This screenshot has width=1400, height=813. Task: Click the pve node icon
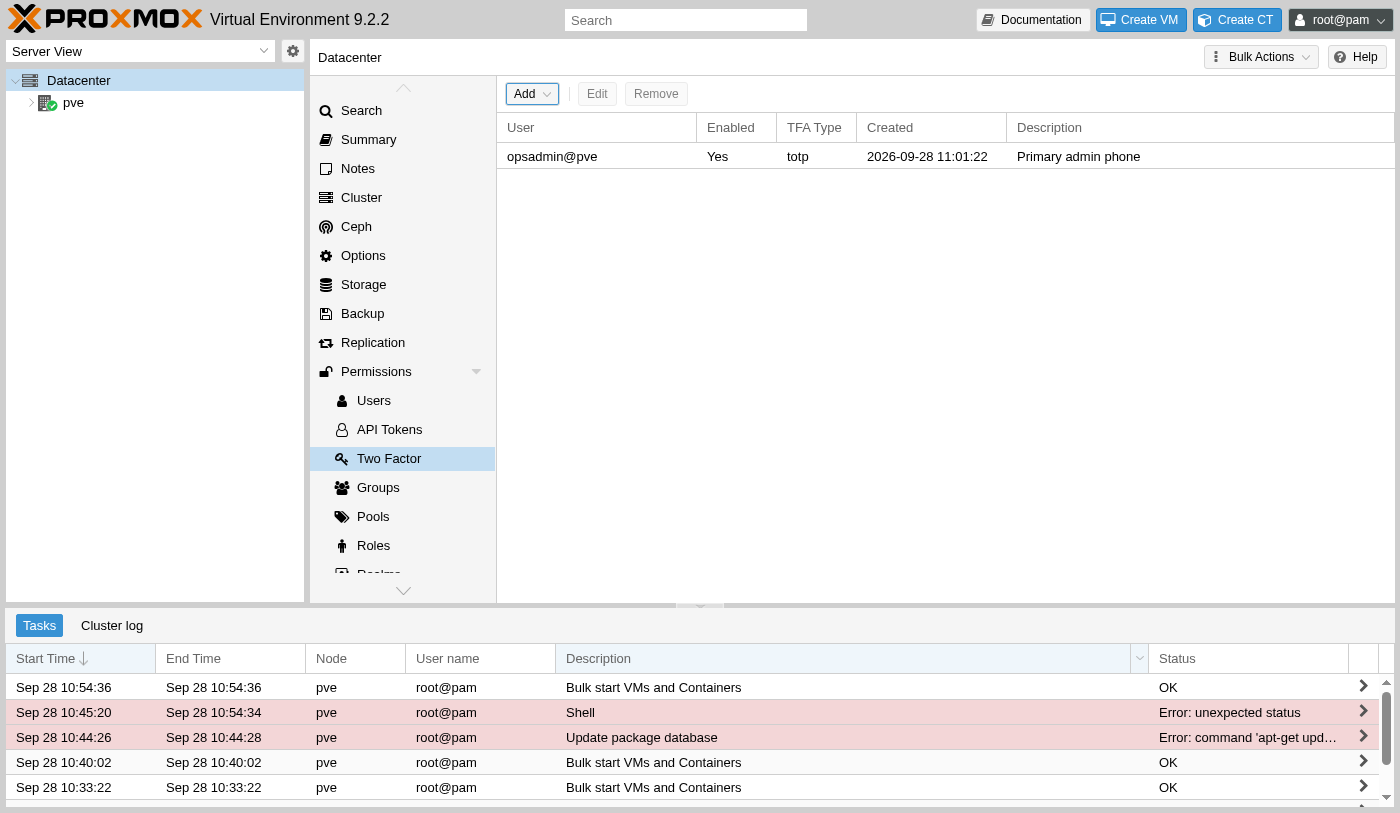pyautogui.click(x=47, y=103)
